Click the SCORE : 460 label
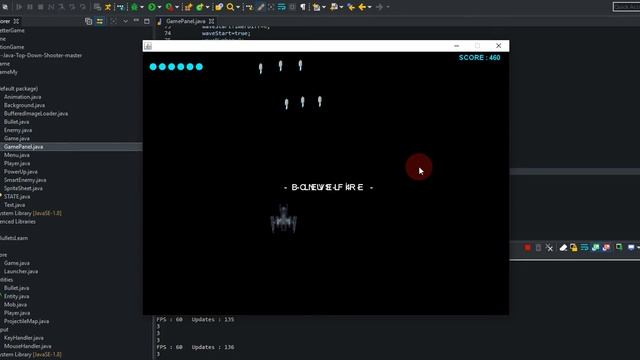This screenshot has width=640, height=360. [x=480, y=58]
